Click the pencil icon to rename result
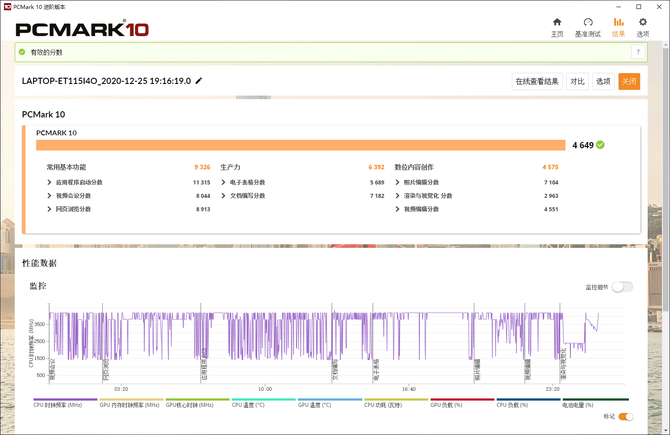 [199, 81]
